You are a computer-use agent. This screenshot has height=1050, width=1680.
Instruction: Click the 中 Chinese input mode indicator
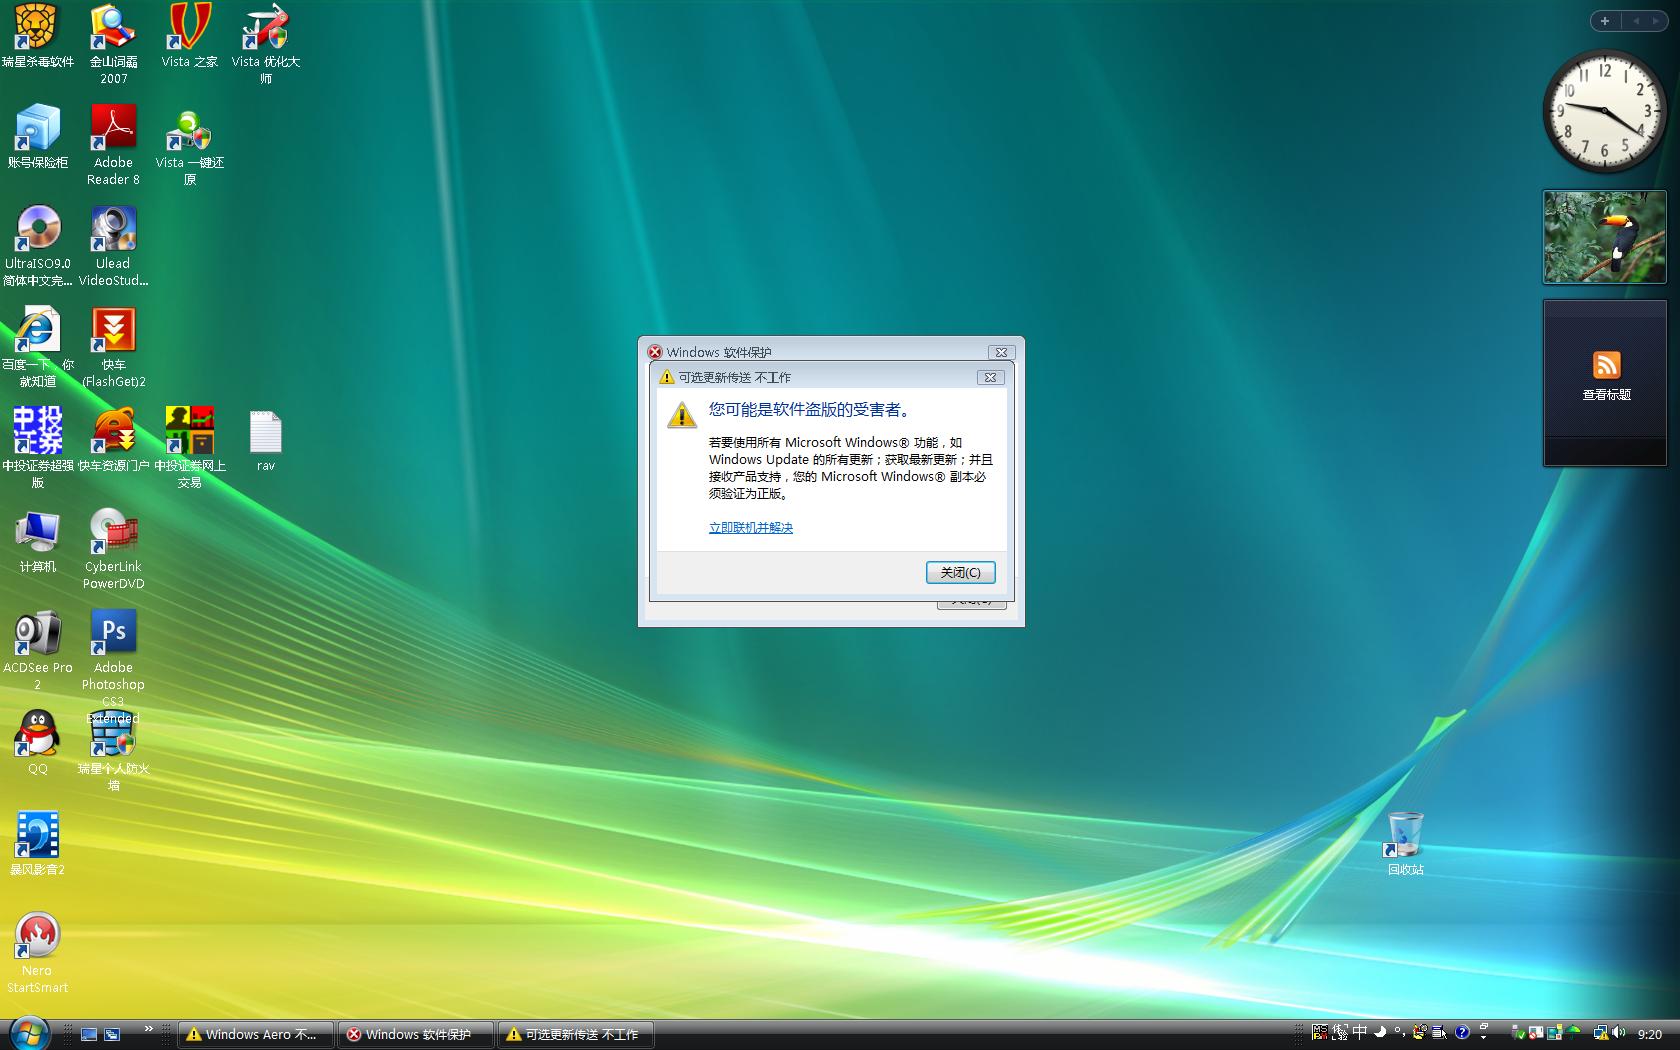coord(1360,1032)
